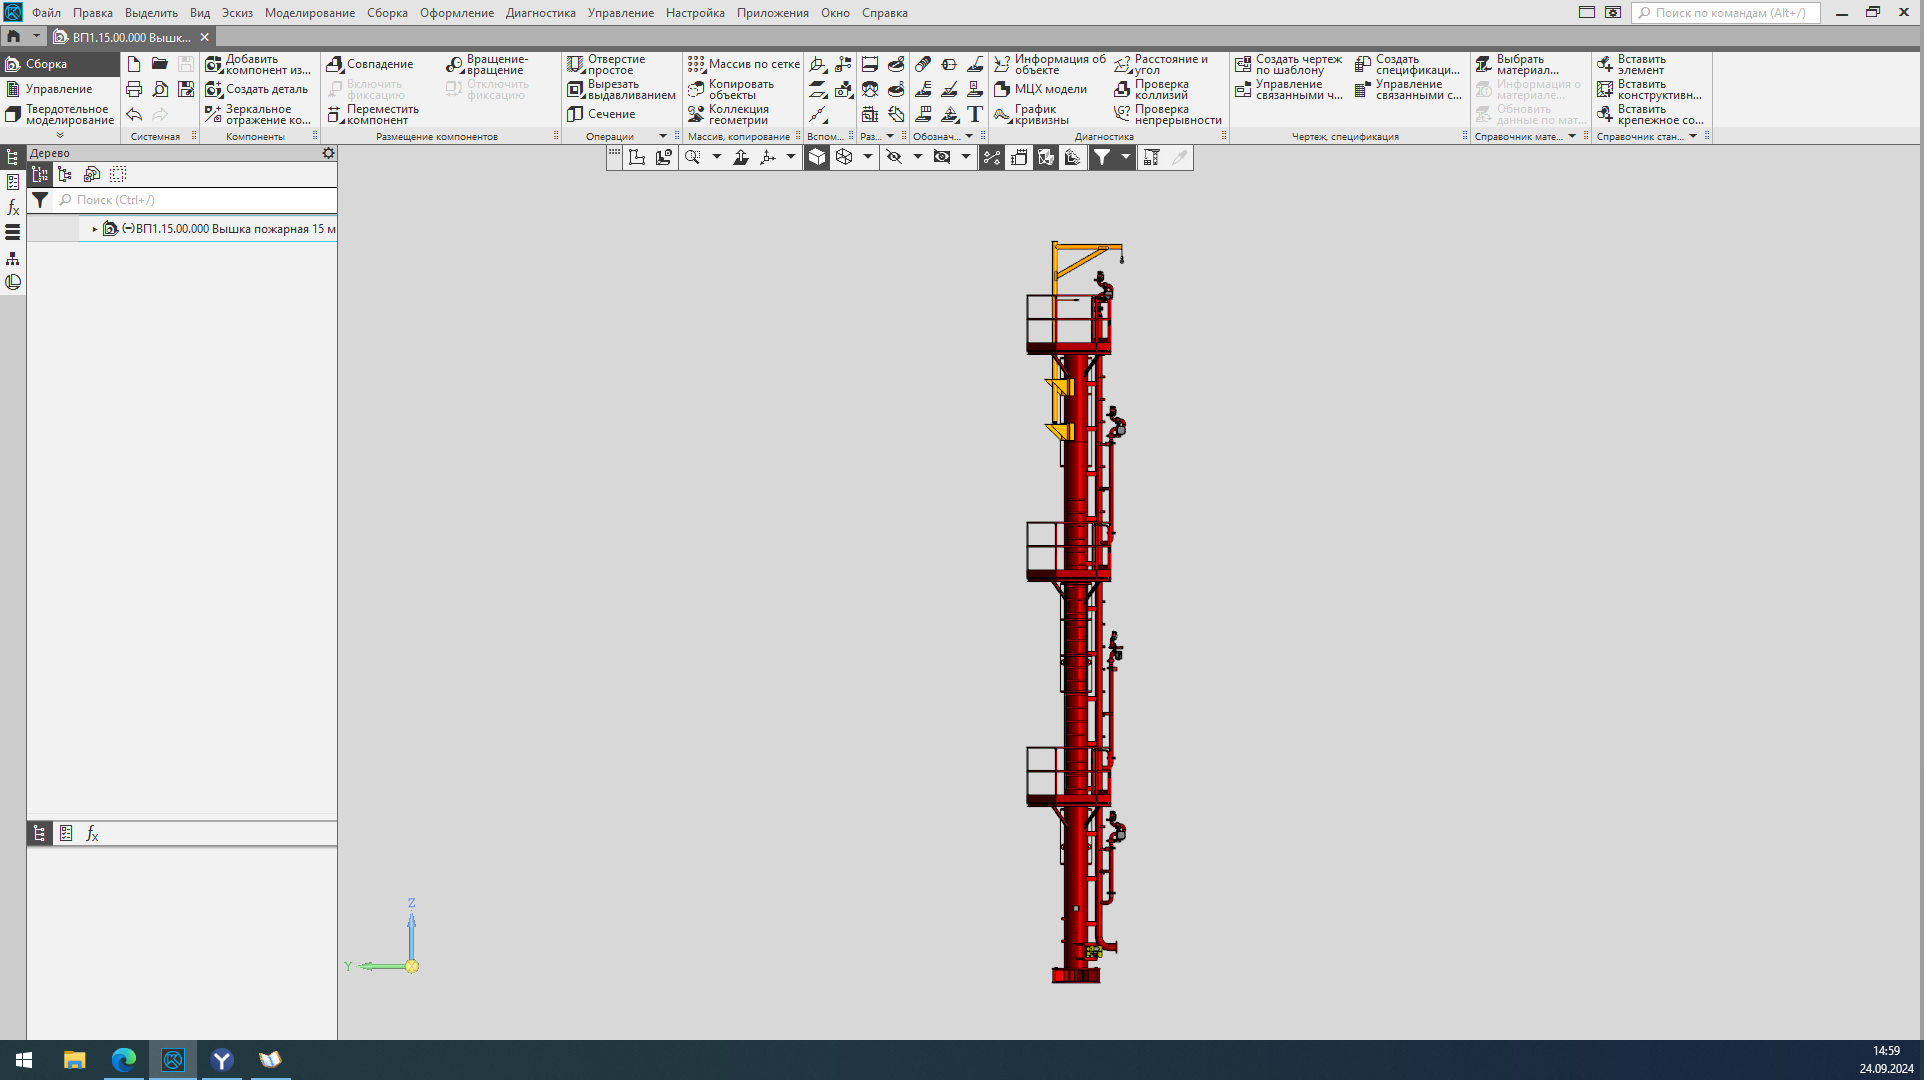
Task: Open variables fx panel in left sidebar
Action: click(x=13, y=207)
